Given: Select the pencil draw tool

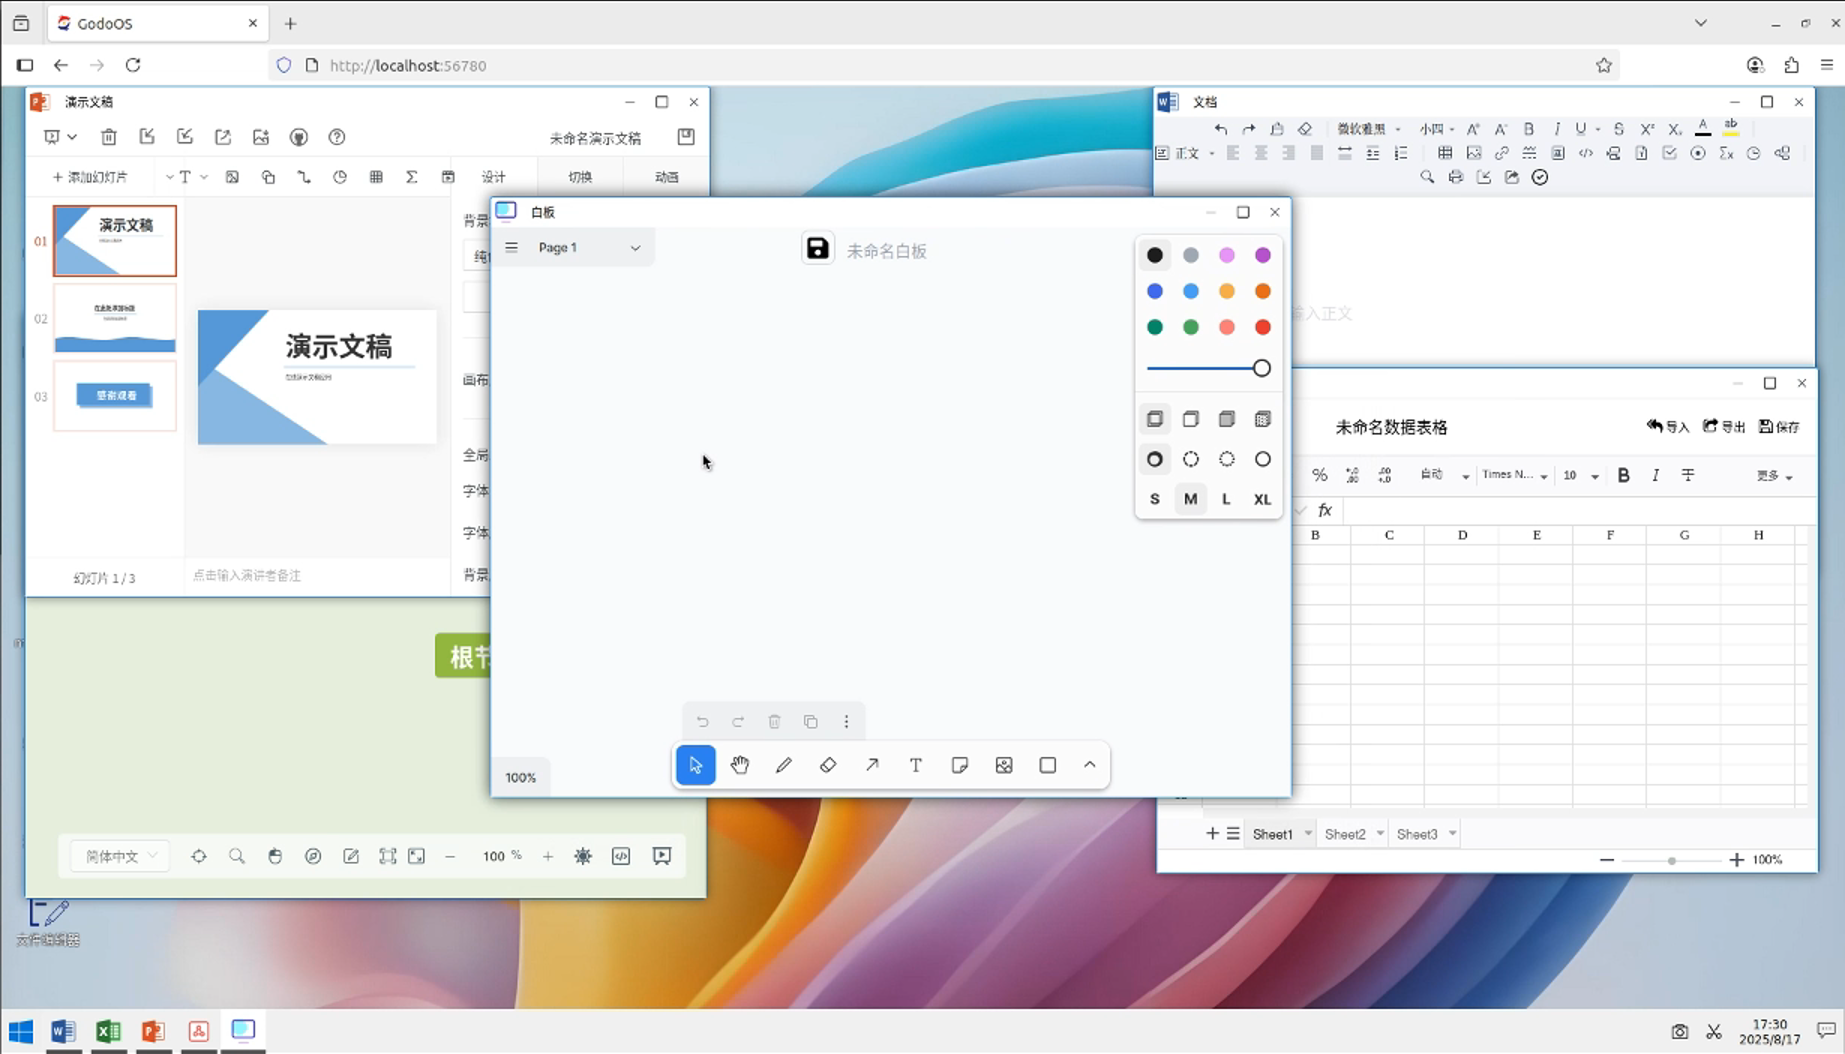Looking at the screenshot, I should coord(784,765).
